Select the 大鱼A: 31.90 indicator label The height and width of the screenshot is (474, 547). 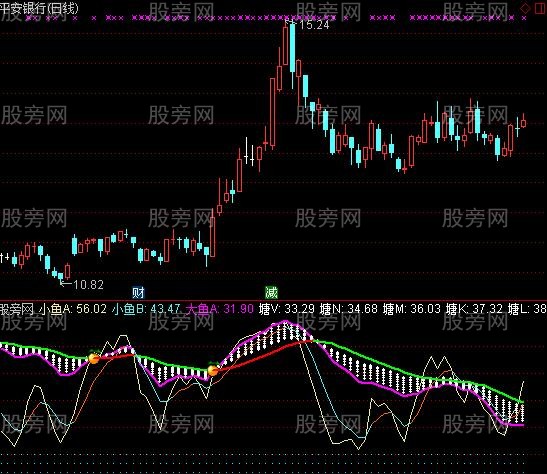coord(220,309)
